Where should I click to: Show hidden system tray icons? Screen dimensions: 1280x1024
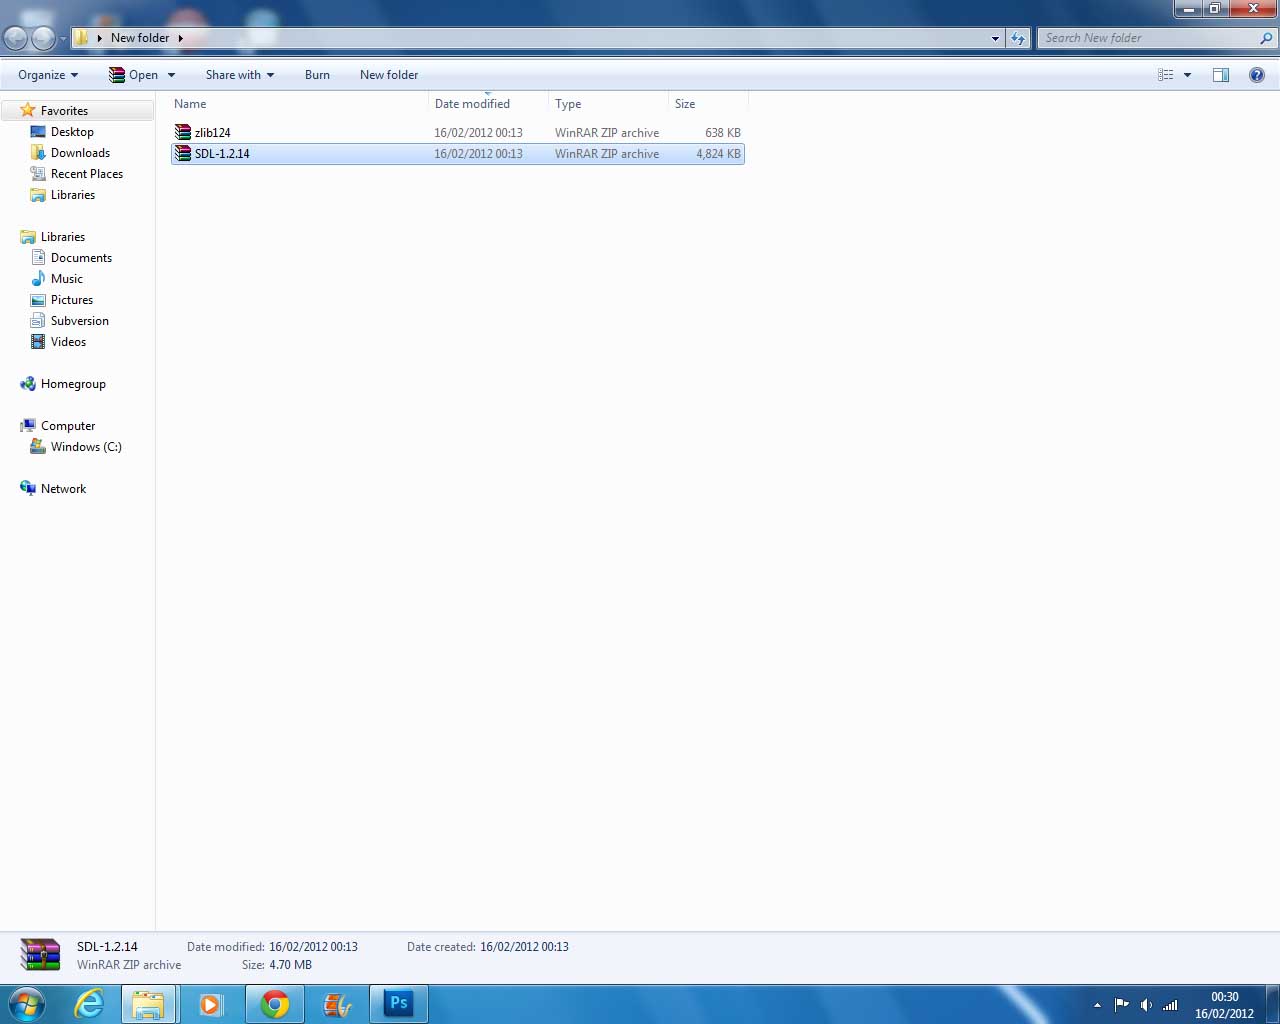[1097, 1005]
